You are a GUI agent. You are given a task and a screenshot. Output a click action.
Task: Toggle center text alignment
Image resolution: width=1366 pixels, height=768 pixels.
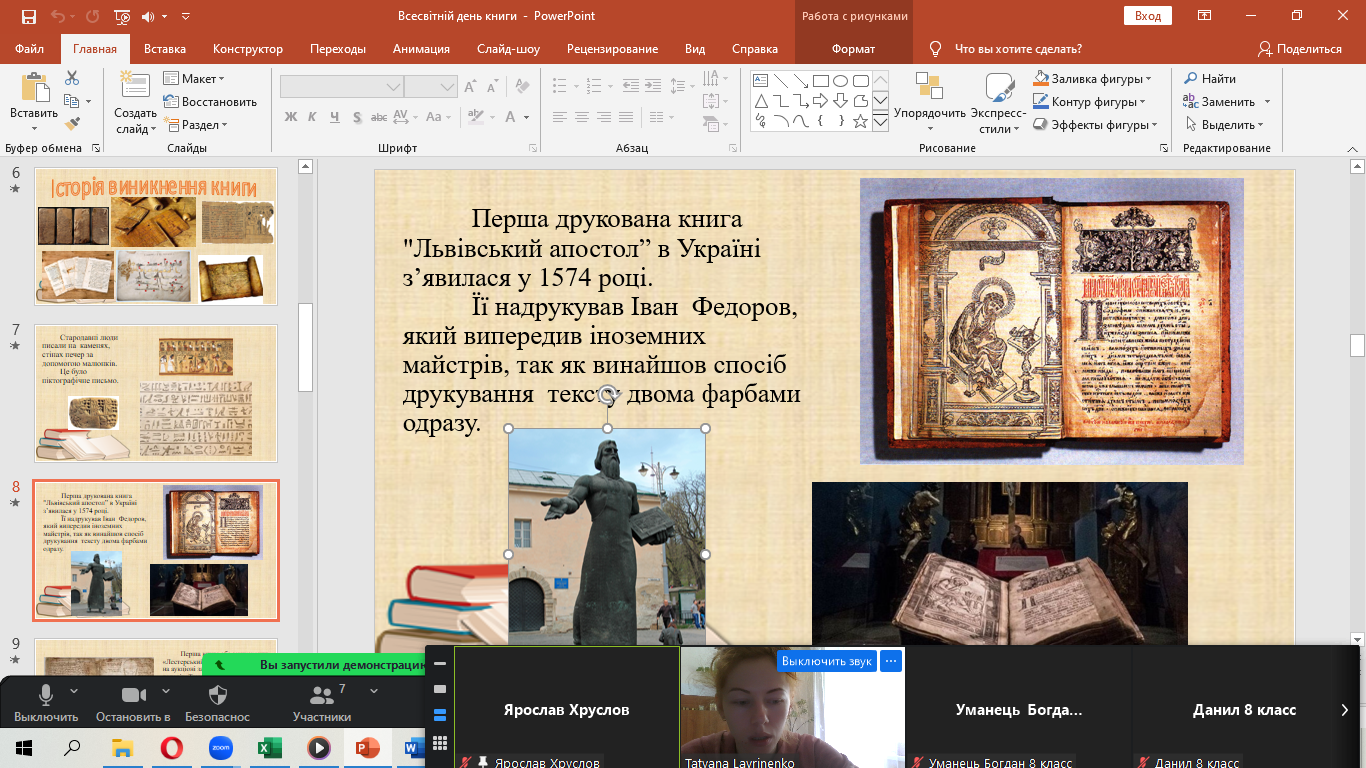pos(582,117)
